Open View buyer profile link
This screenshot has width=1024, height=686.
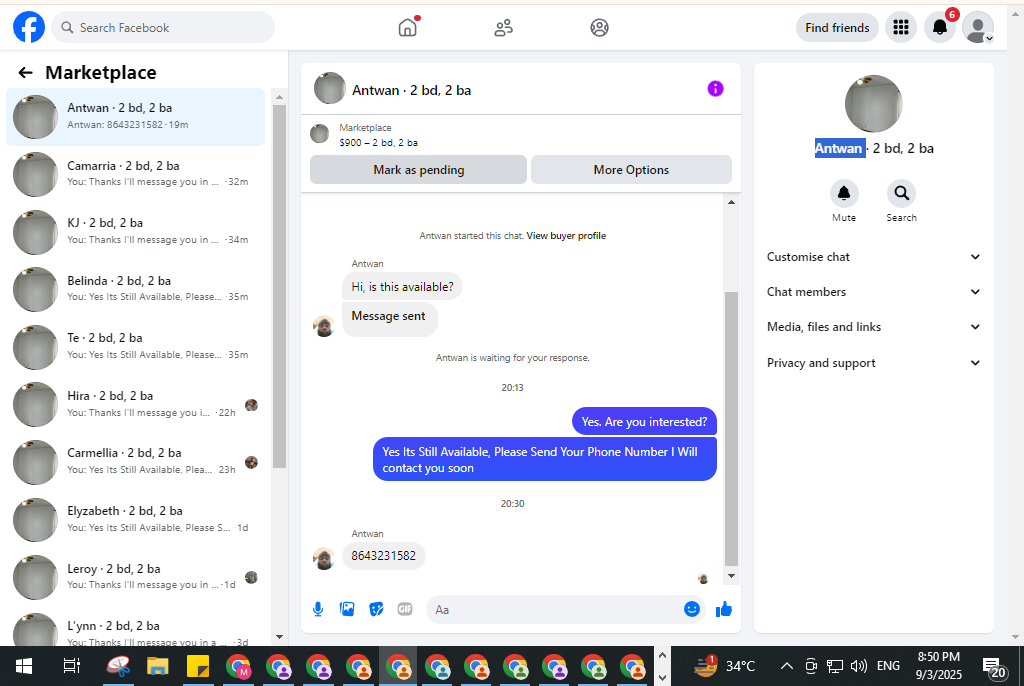[566, 236]
